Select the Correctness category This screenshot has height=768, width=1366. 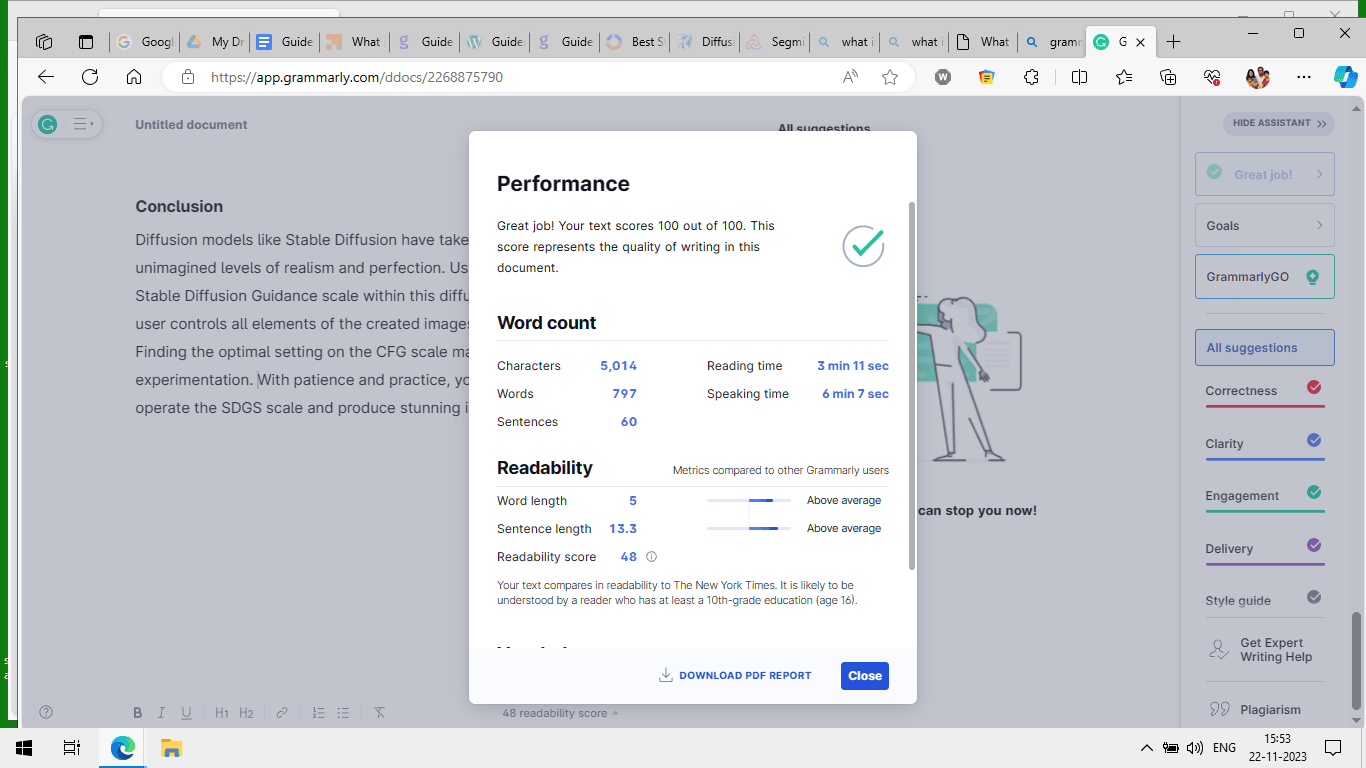pyautogui.click(x=1265, y=392)
